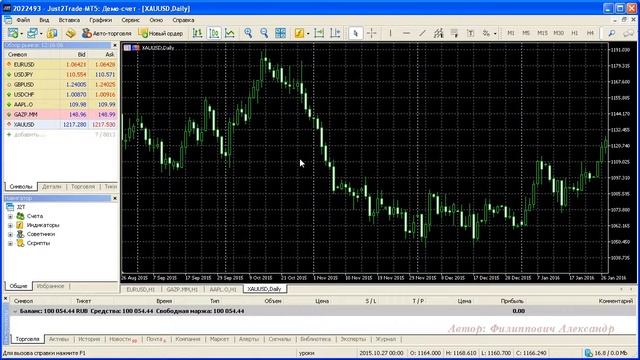This screenshot has width=640, height=360.
Task: Set timeframe to H1
Action: pyautogui.click(x=574, y=33)
